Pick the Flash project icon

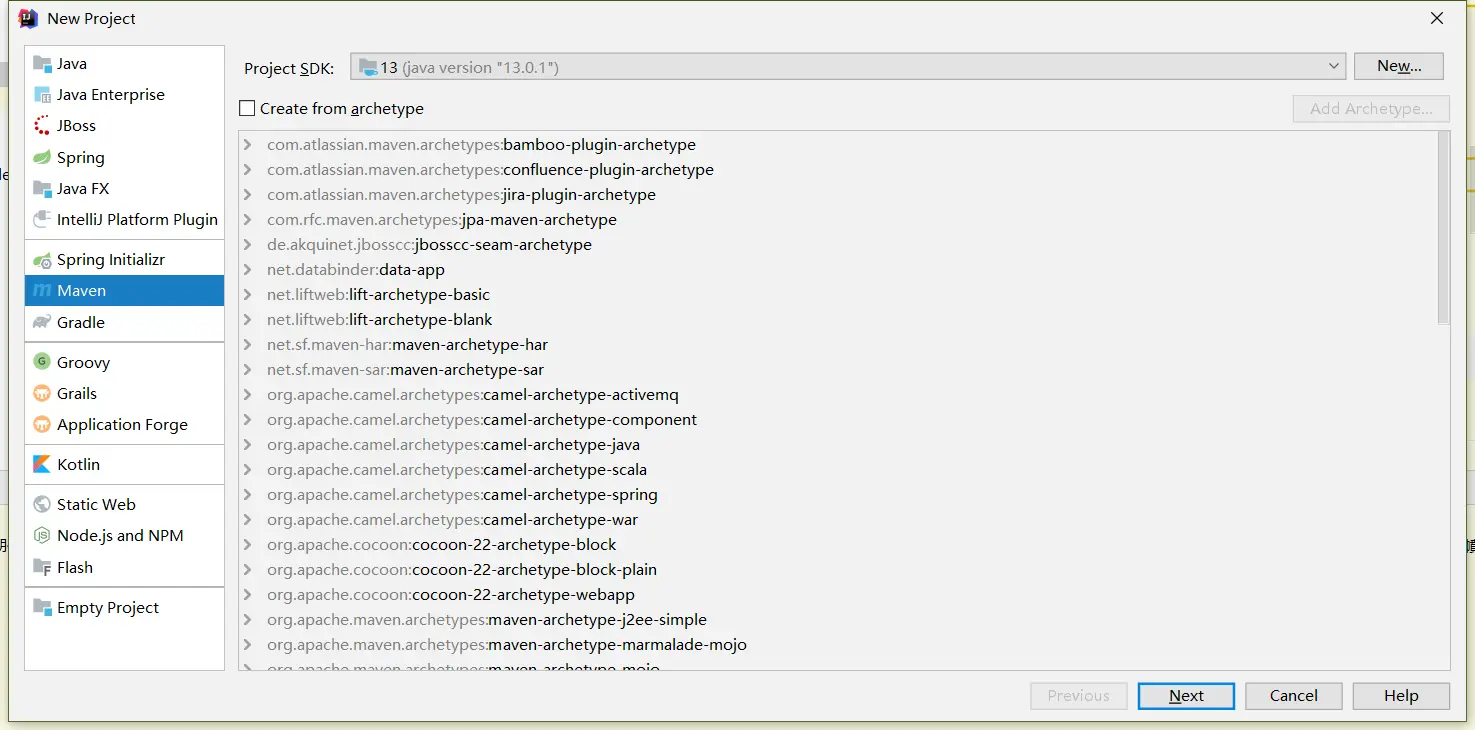tap(42, 568)
